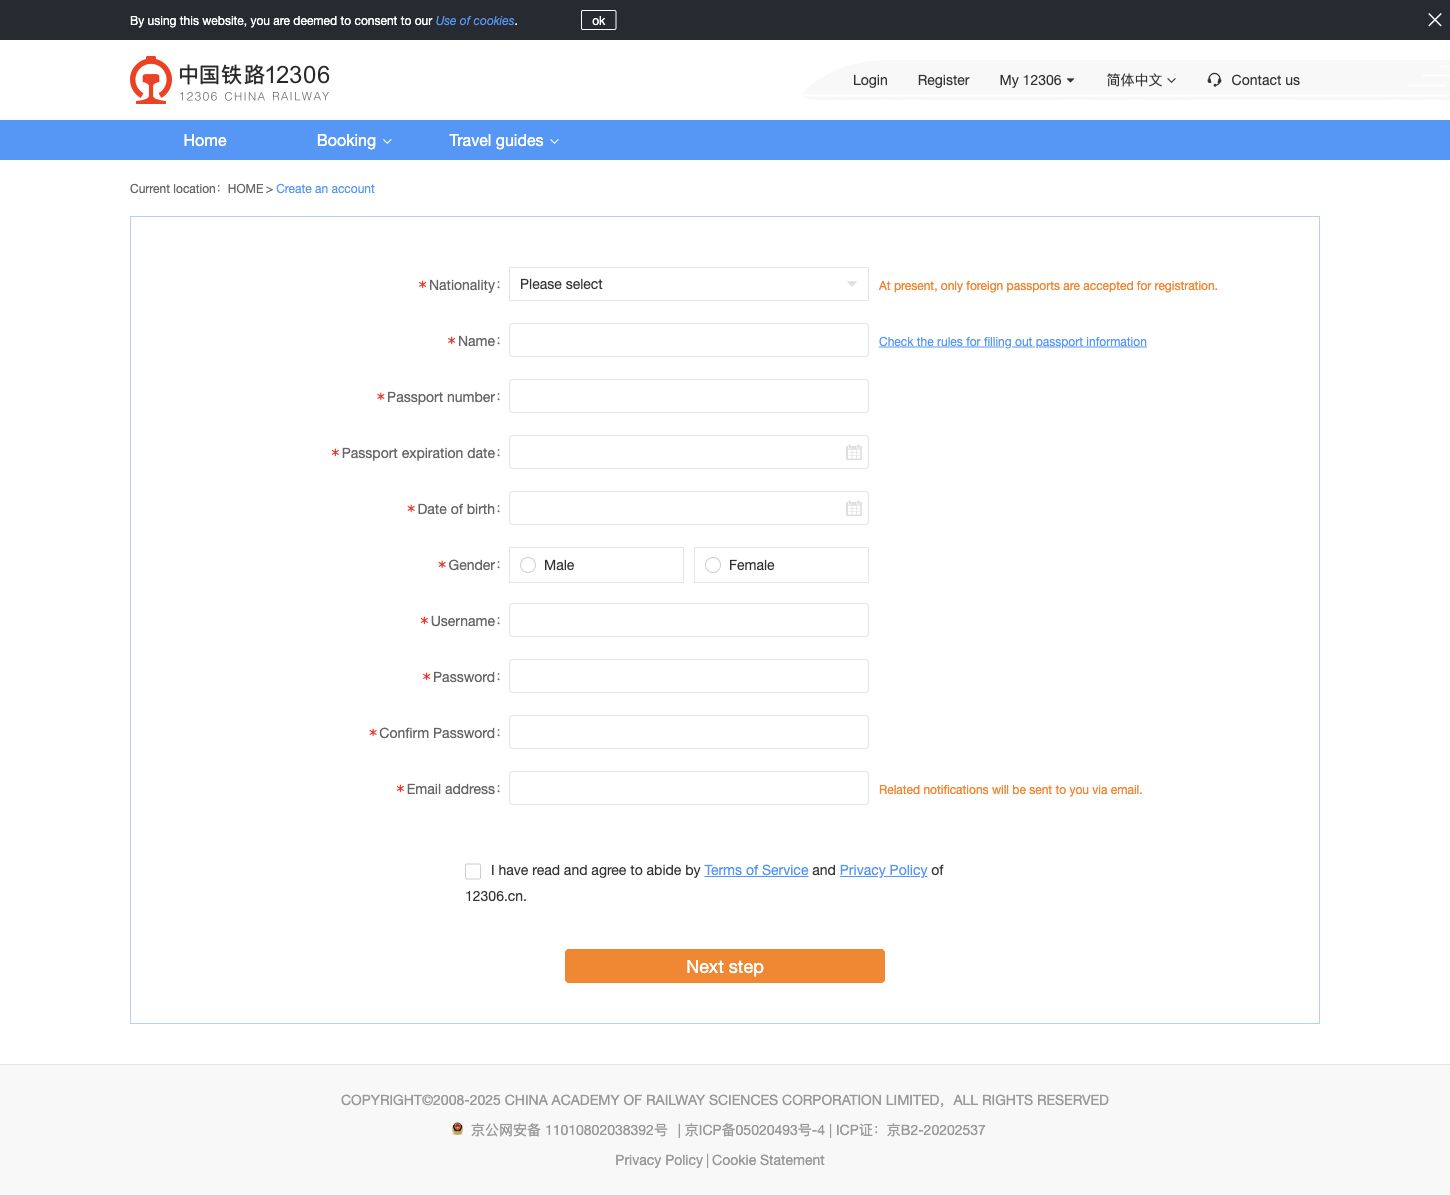Go to the Home tab
The height and width of the screenshot is (1195, 1450).
click(x=205, y=140)
